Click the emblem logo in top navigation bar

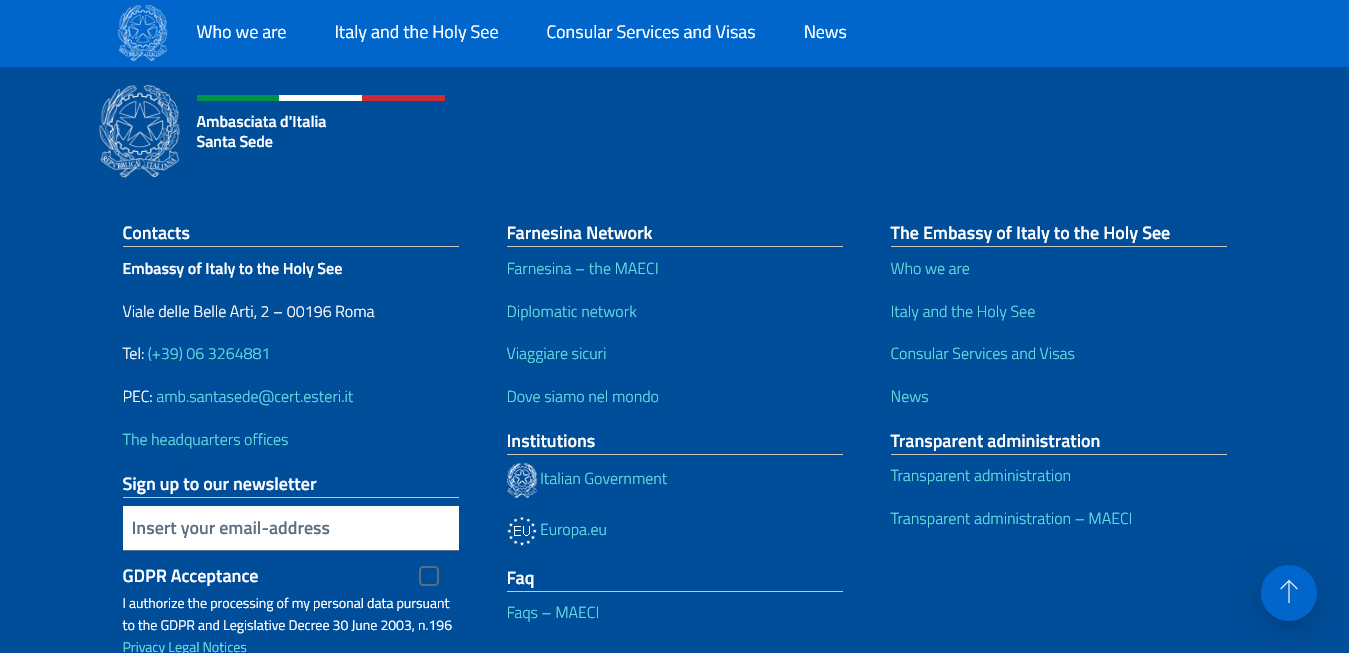coord(143,33)
